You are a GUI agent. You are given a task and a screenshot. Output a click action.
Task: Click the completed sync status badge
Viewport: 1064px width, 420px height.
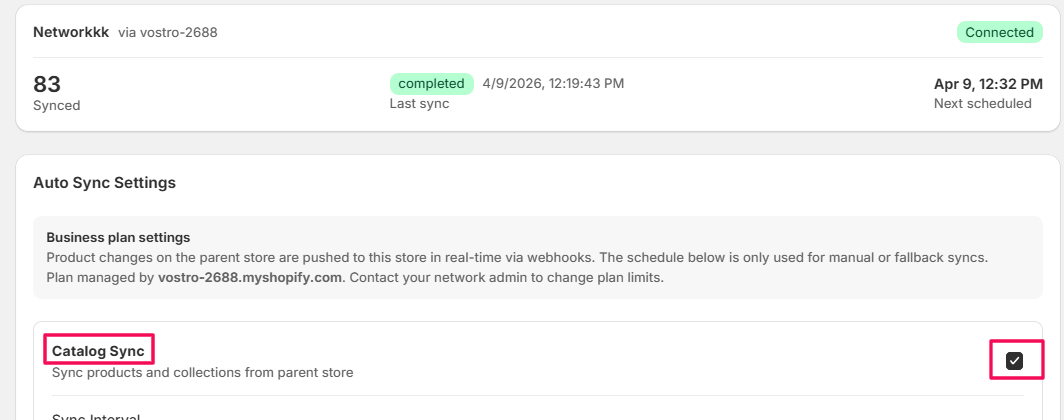431,83
